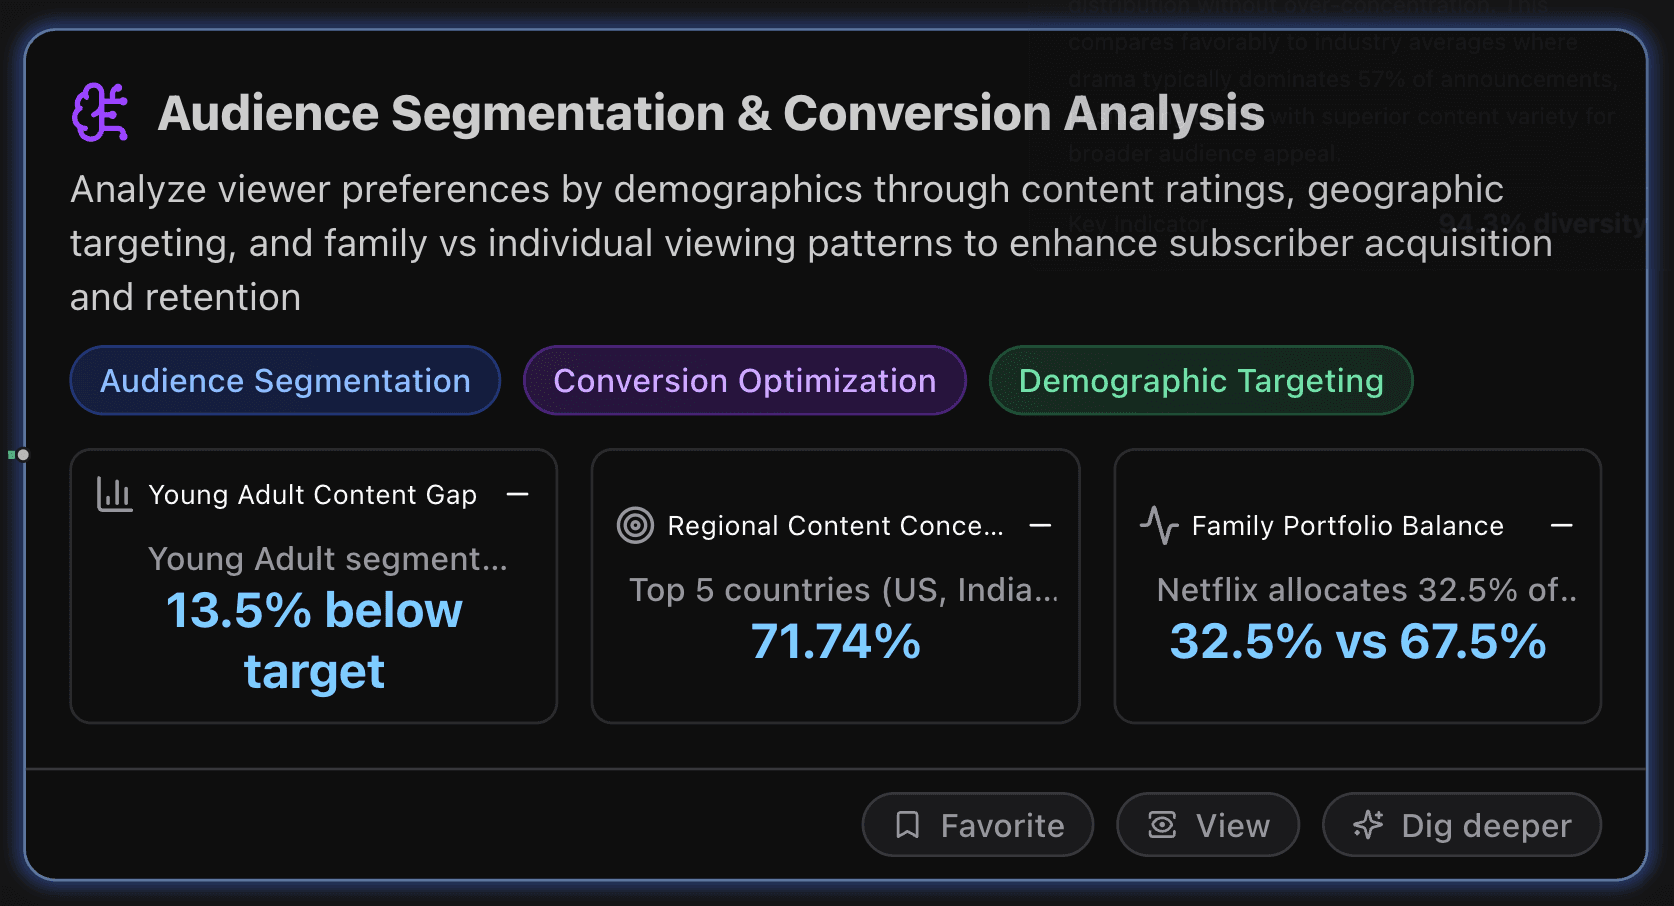Click the Dig deeper button
This screenshot has height=906, width=1674.
click(x=1461, y=824)
